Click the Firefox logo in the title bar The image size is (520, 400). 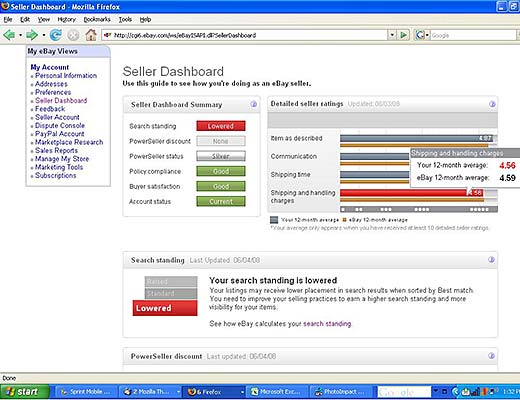click(x=5, y=6)
